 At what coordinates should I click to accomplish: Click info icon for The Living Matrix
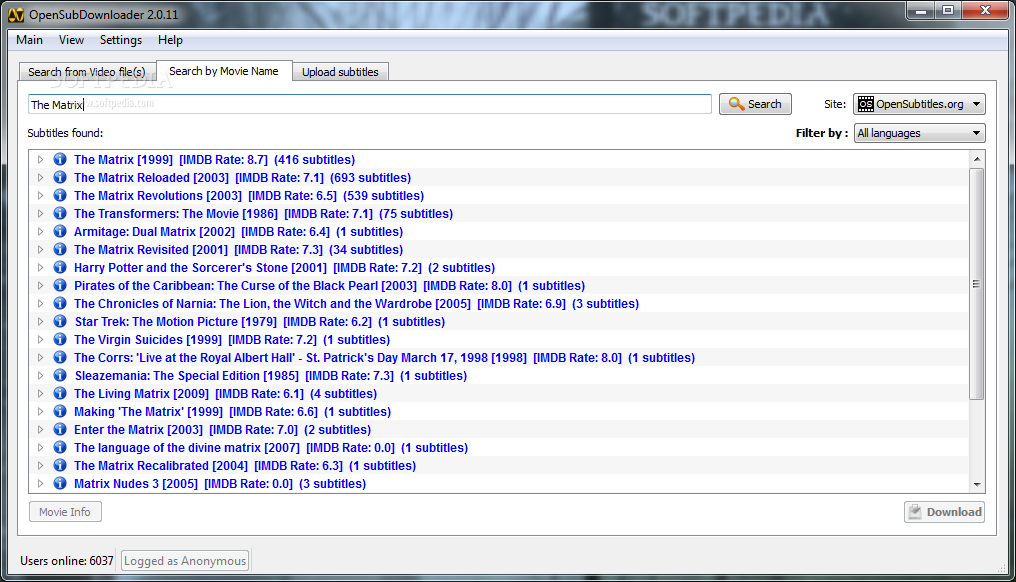(60, 393)
